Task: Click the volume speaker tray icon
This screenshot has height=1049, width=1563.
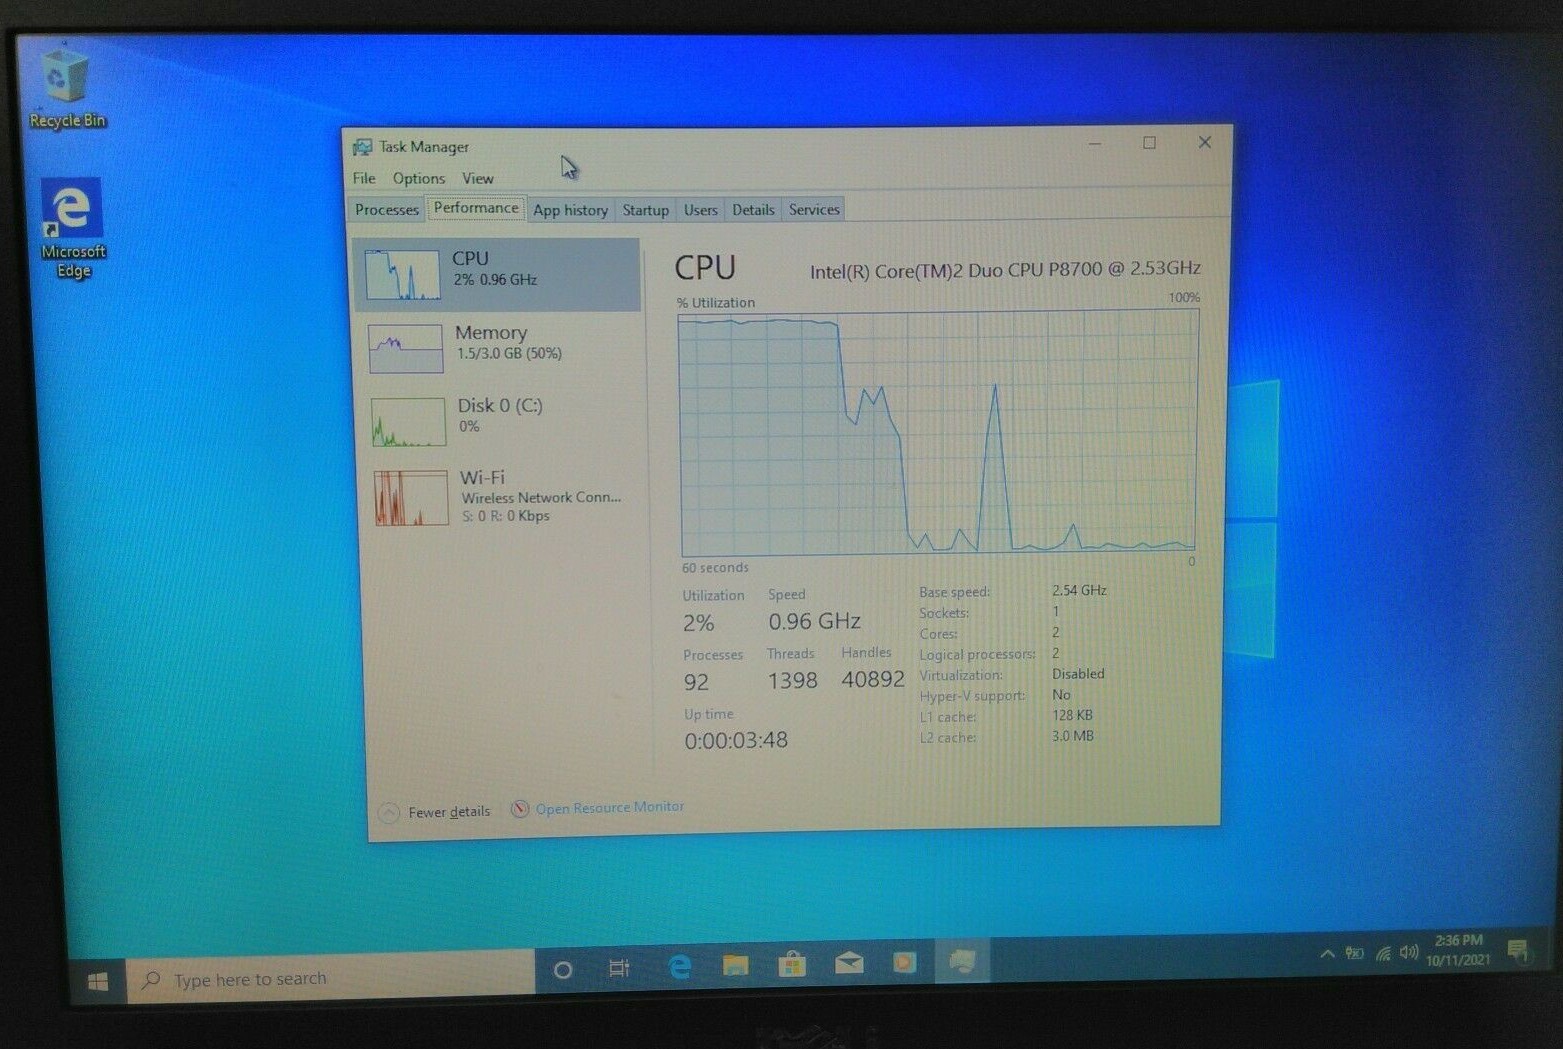Action: (1410, 952)
